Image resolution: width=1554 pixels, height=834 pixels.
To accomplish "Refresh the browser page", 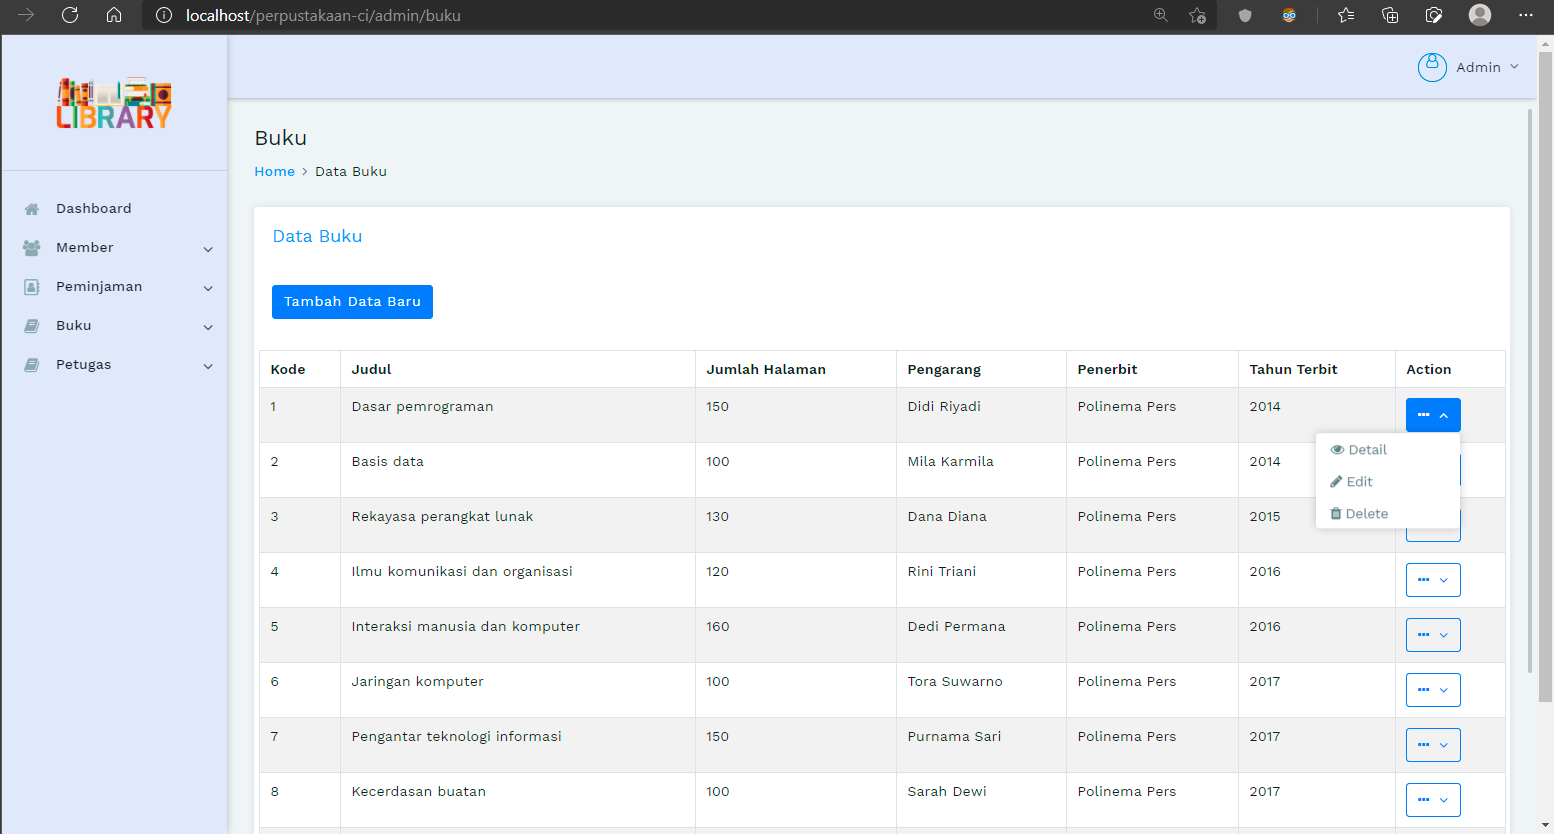I will coord(70,15).
